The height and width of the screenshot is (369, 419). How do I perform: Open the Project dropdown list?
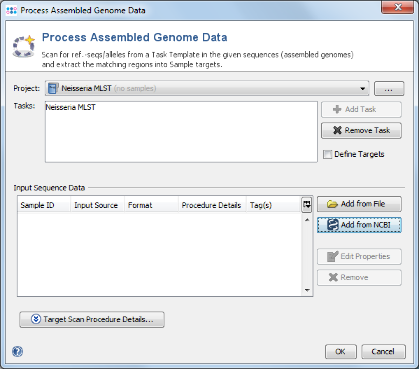[x=207, y=88]
